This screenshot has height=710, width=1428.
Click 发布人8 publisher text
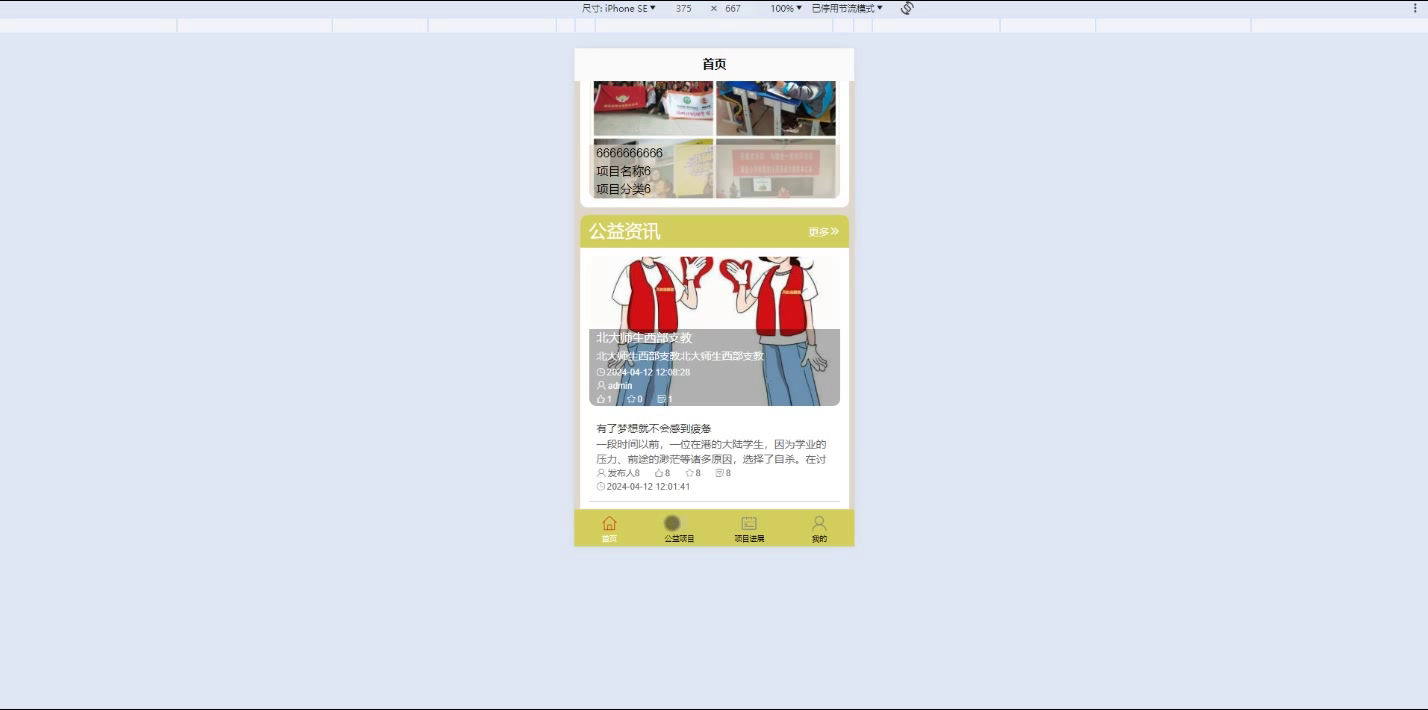[x=624, y=473]
